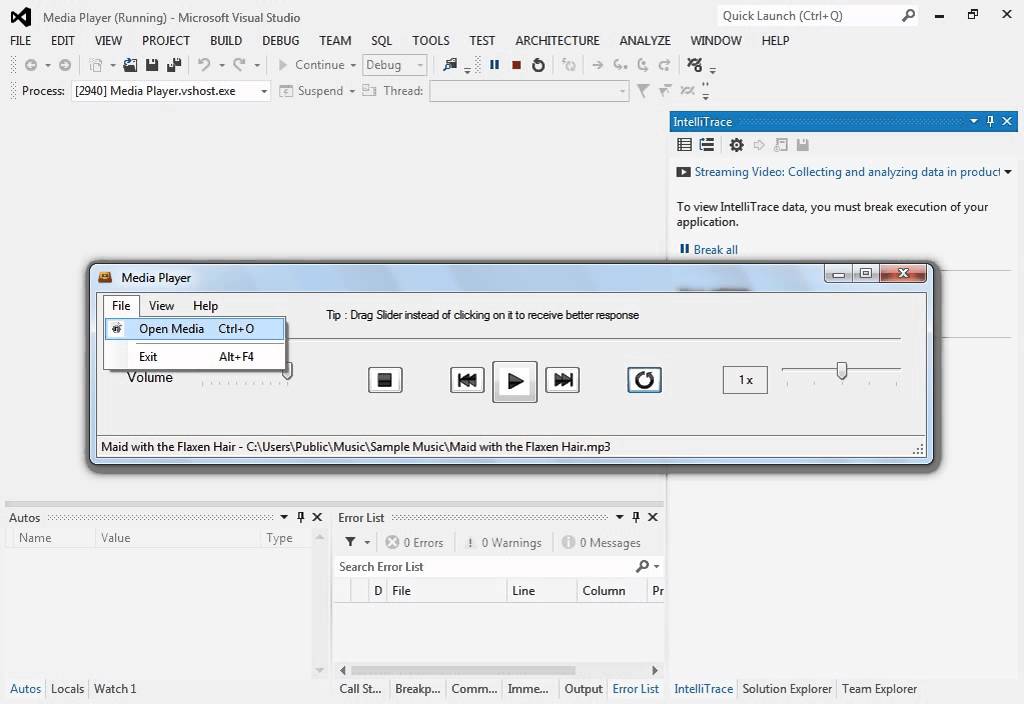Click the streaming video play icon in IntelliTrace
The width and height of the screenshot is (1024, 704).
(x=683, y=172)
